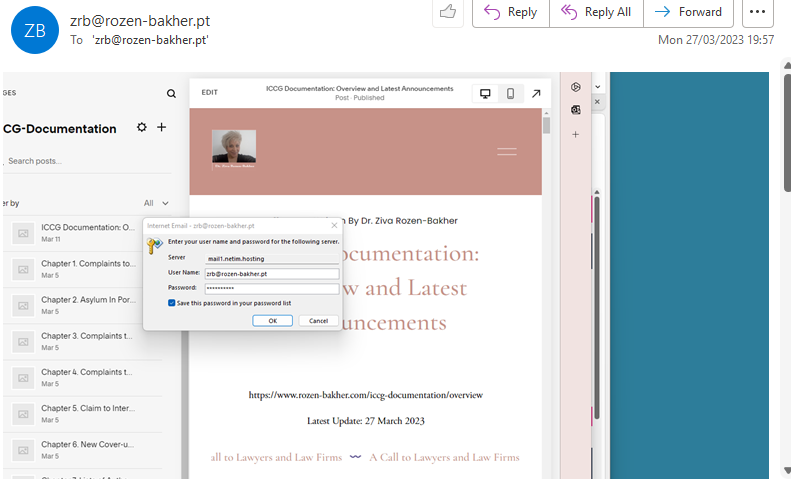
Task: Click the recipient address in the To line
Action: point(150,40)
